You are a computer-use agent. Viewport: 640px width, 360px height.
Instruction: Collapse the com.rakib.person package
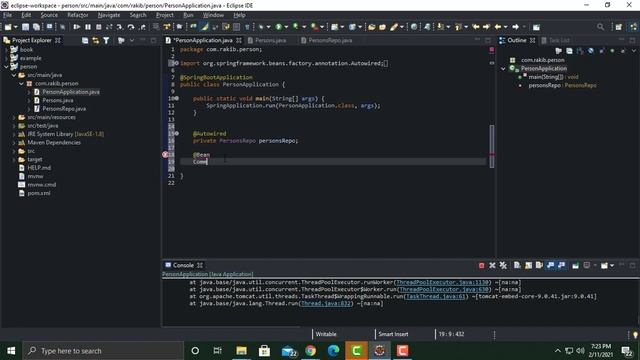click(x=21, y=84)
